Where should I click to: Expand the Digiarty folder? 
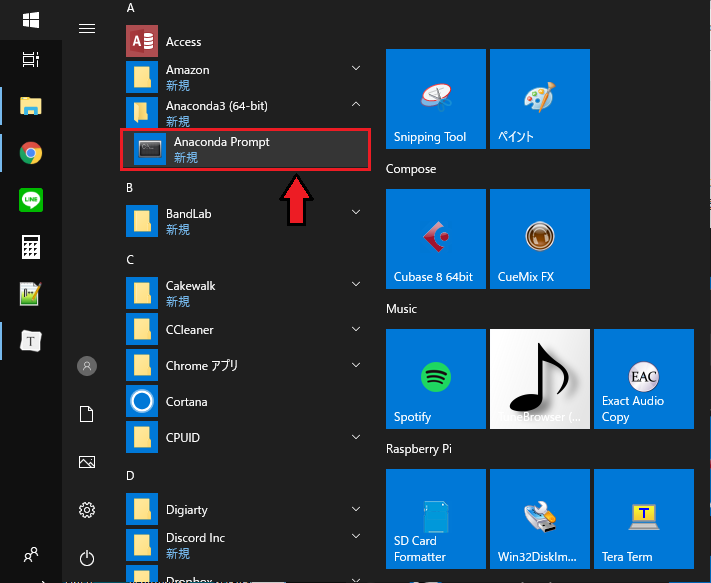356,509
